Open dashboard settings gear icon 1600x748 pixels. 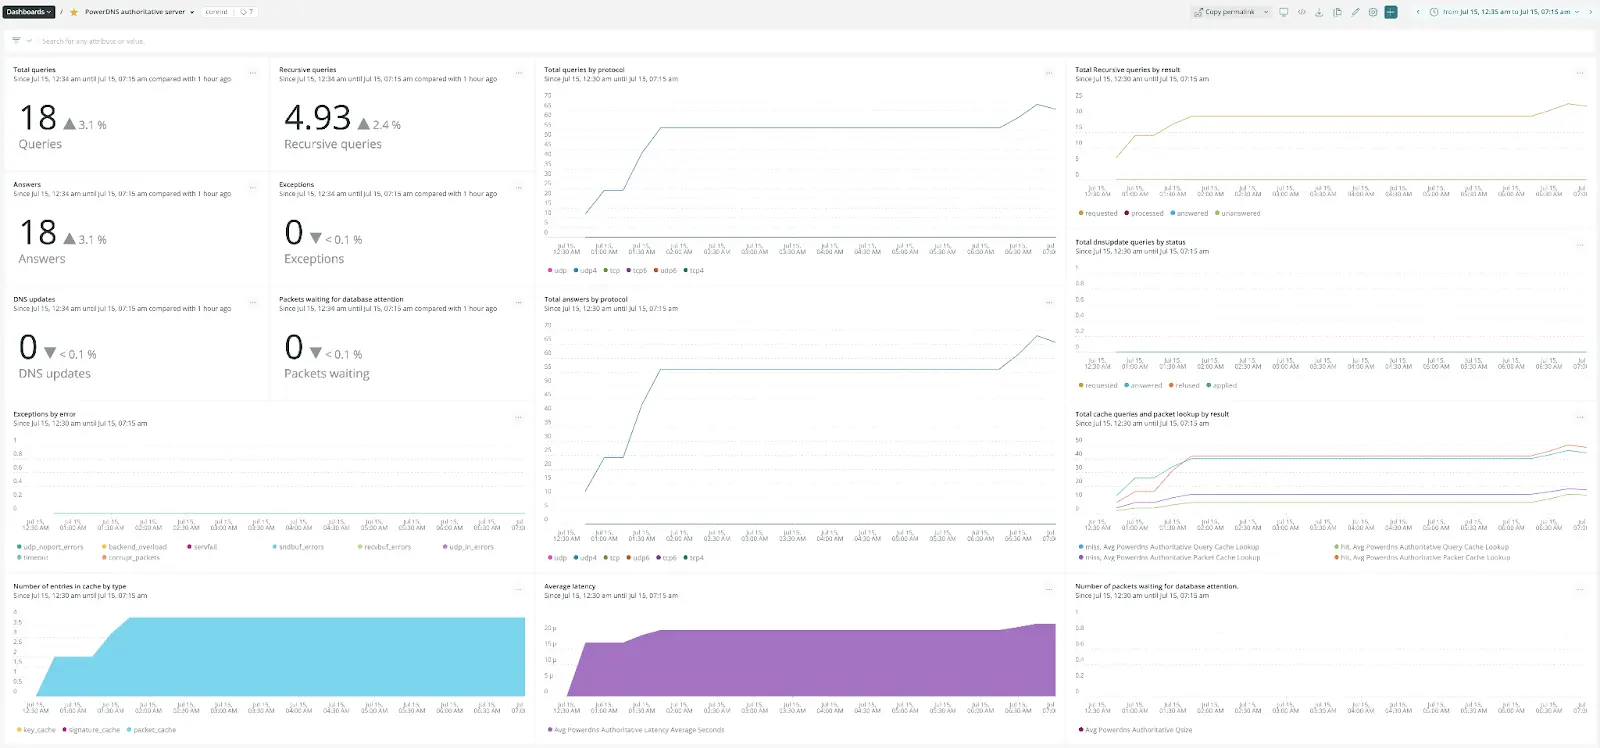(x=1373, y=12)
